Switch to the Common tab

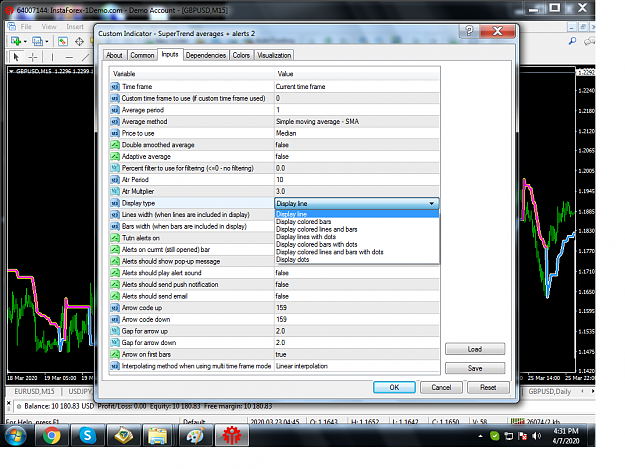point(142,55)
